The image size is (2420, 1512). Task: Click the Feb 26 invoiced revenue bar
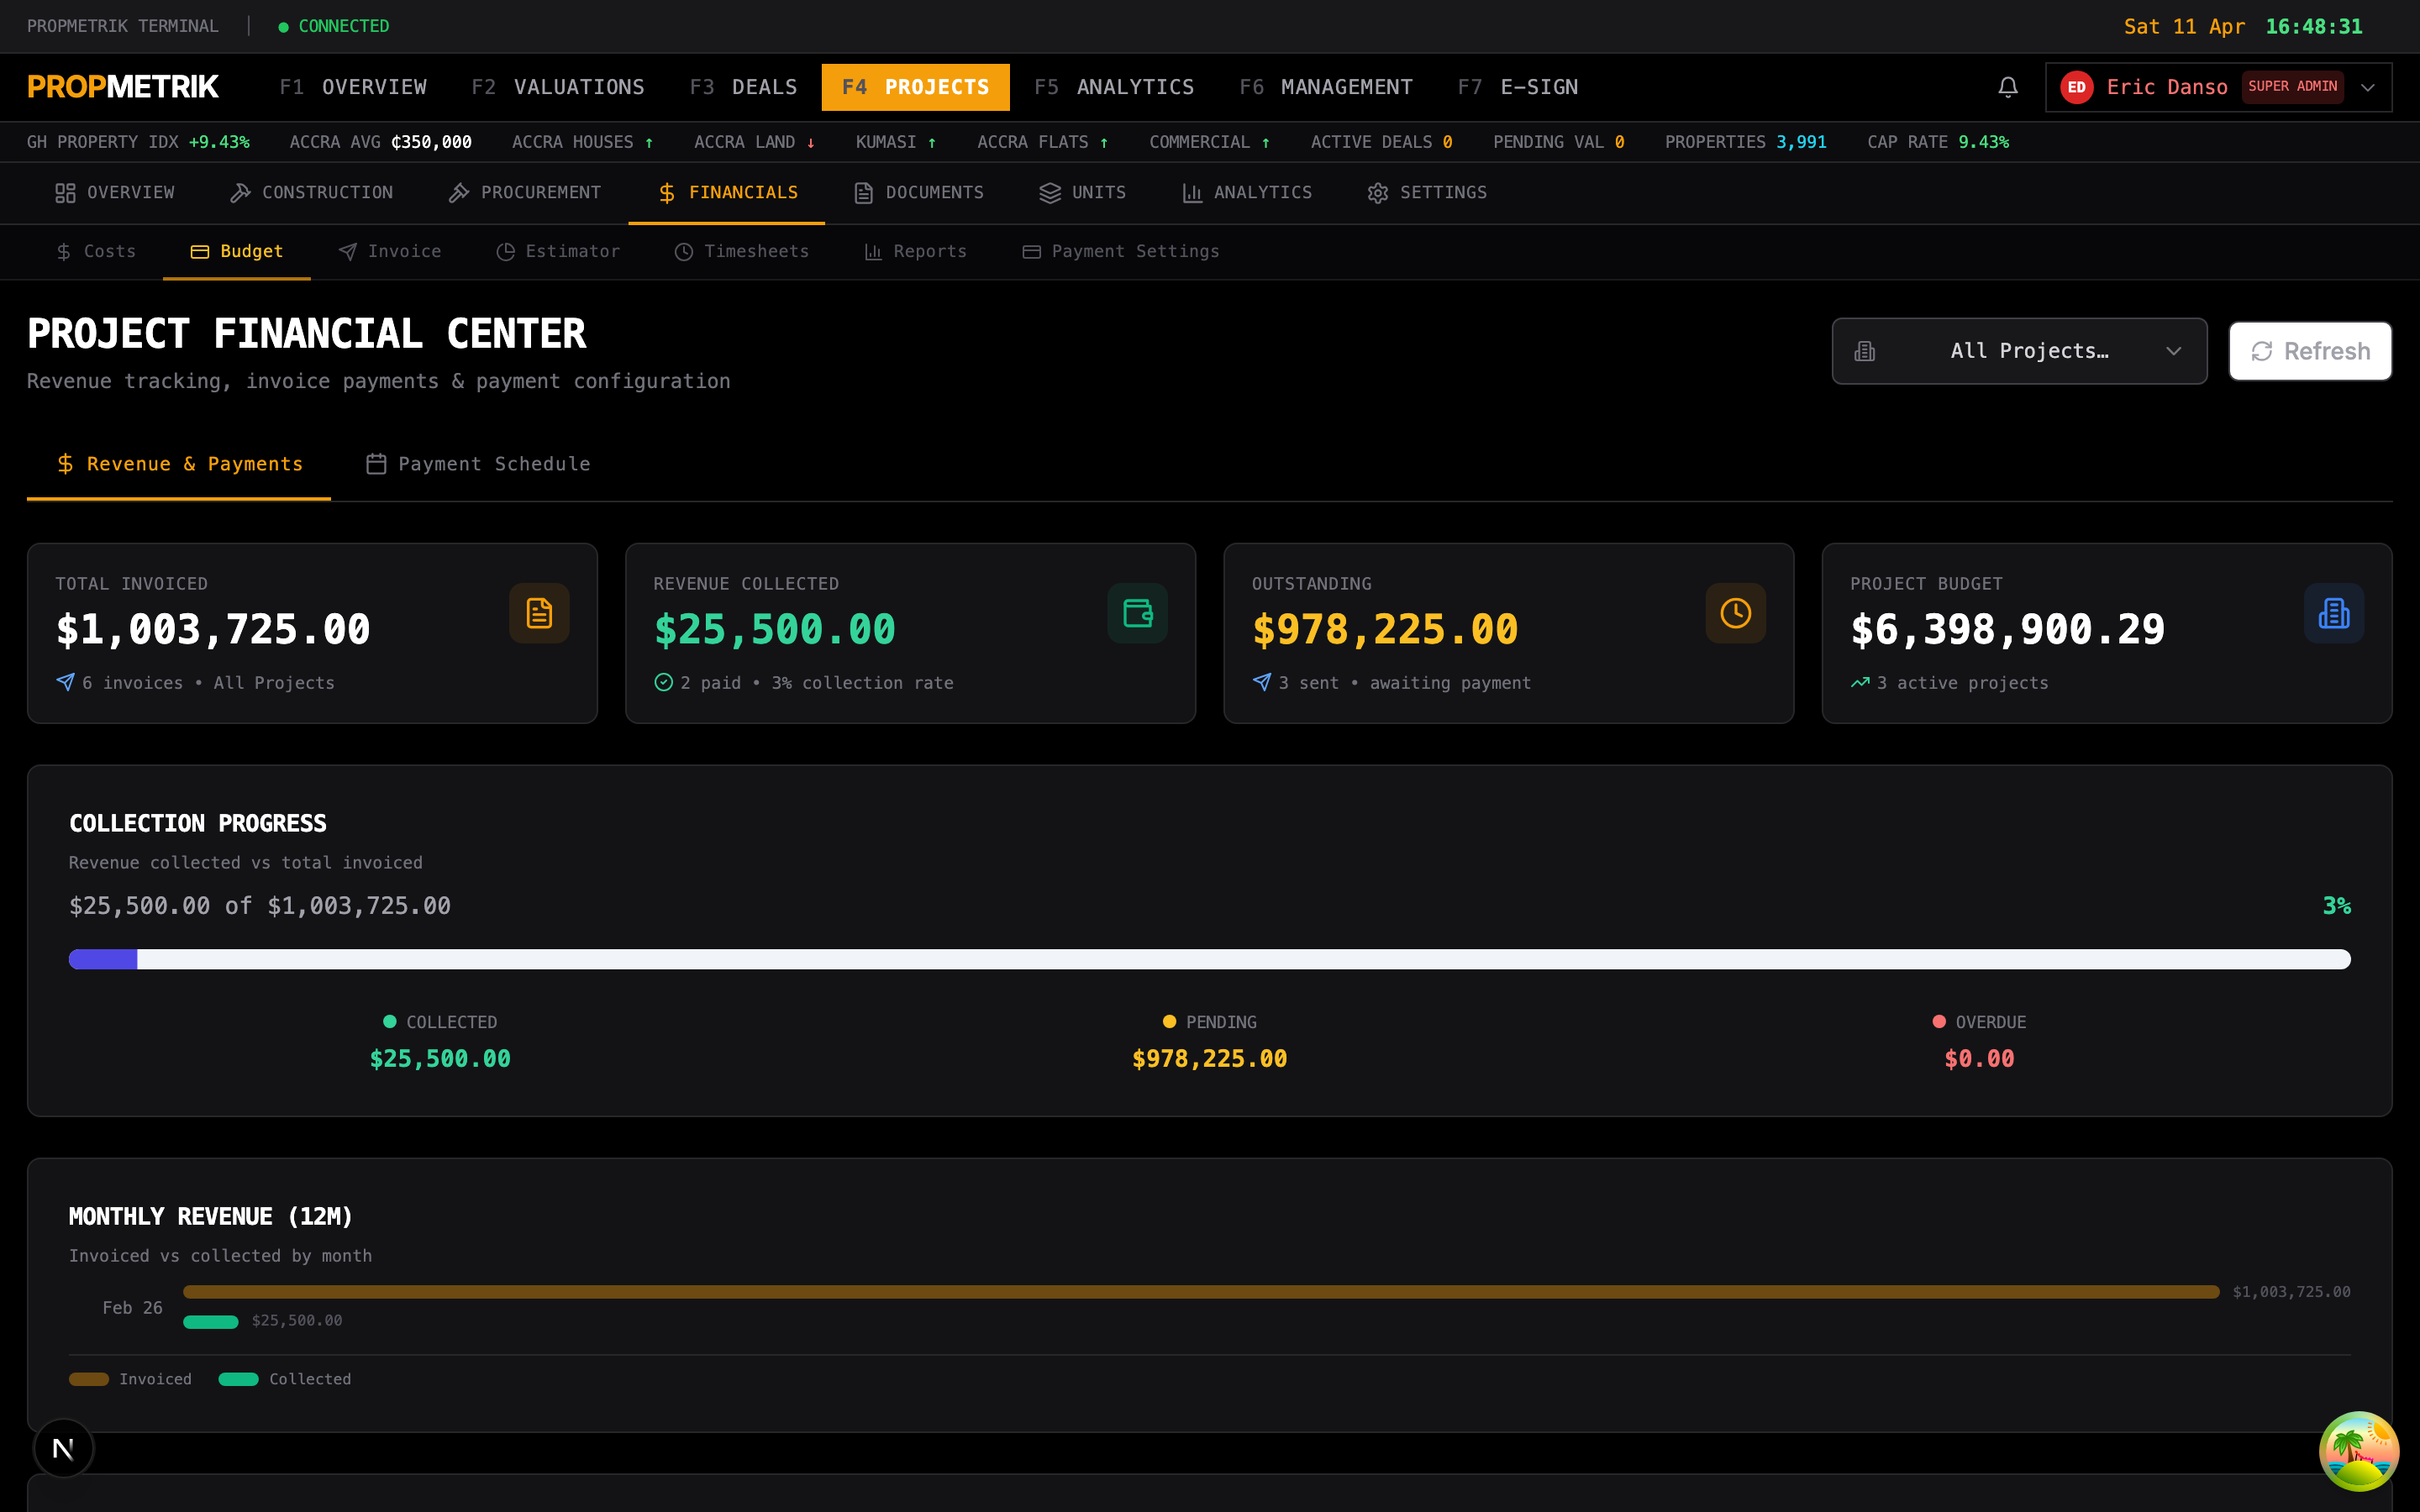tap(1201, 1292)
